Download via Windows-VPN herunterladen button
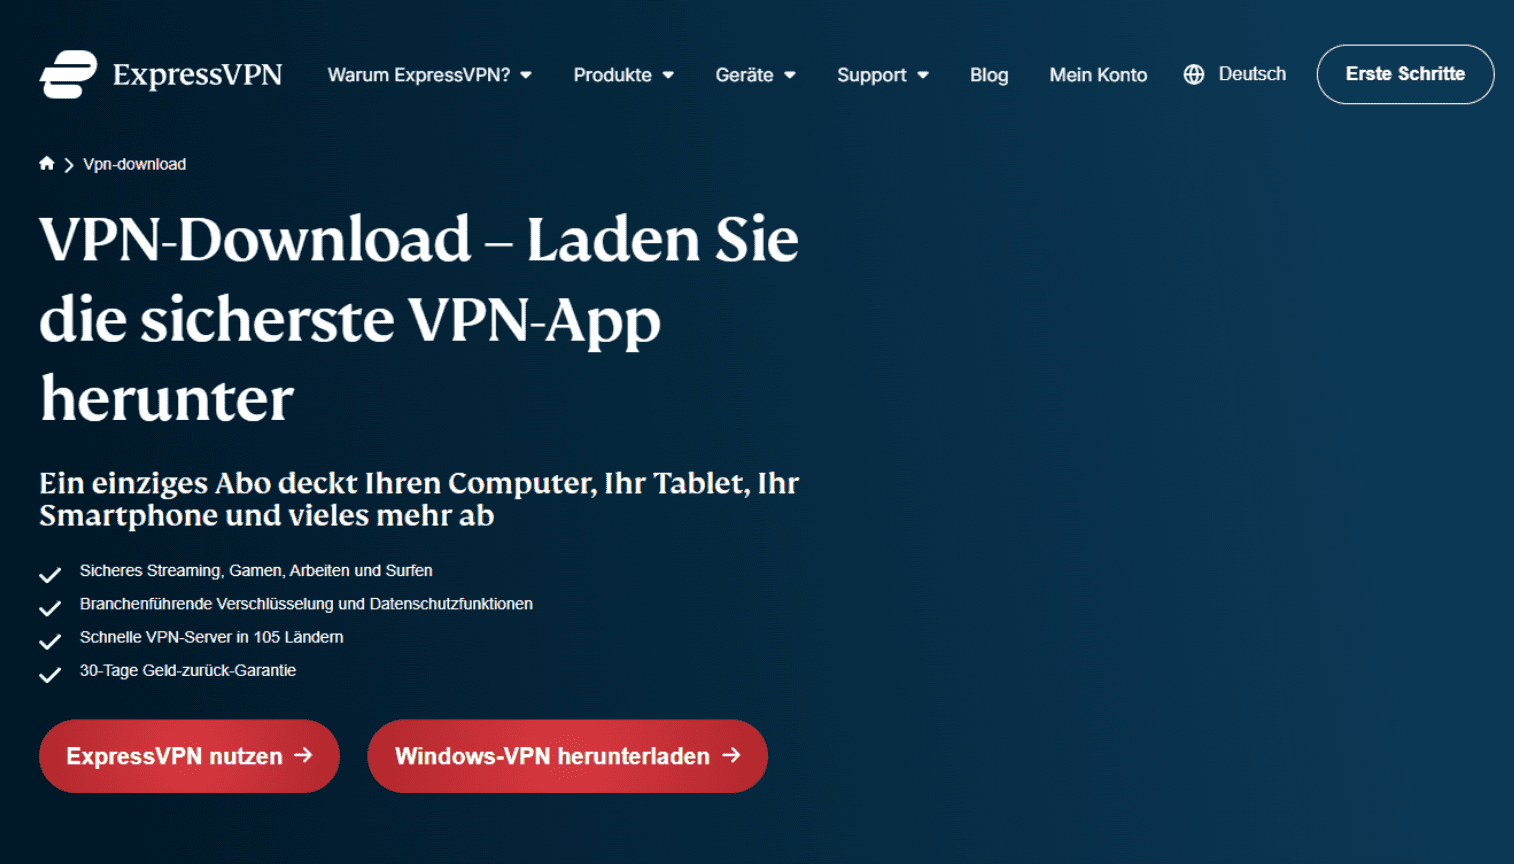The height and width of the screenshot is (864, 1514). tap(567, 756)
